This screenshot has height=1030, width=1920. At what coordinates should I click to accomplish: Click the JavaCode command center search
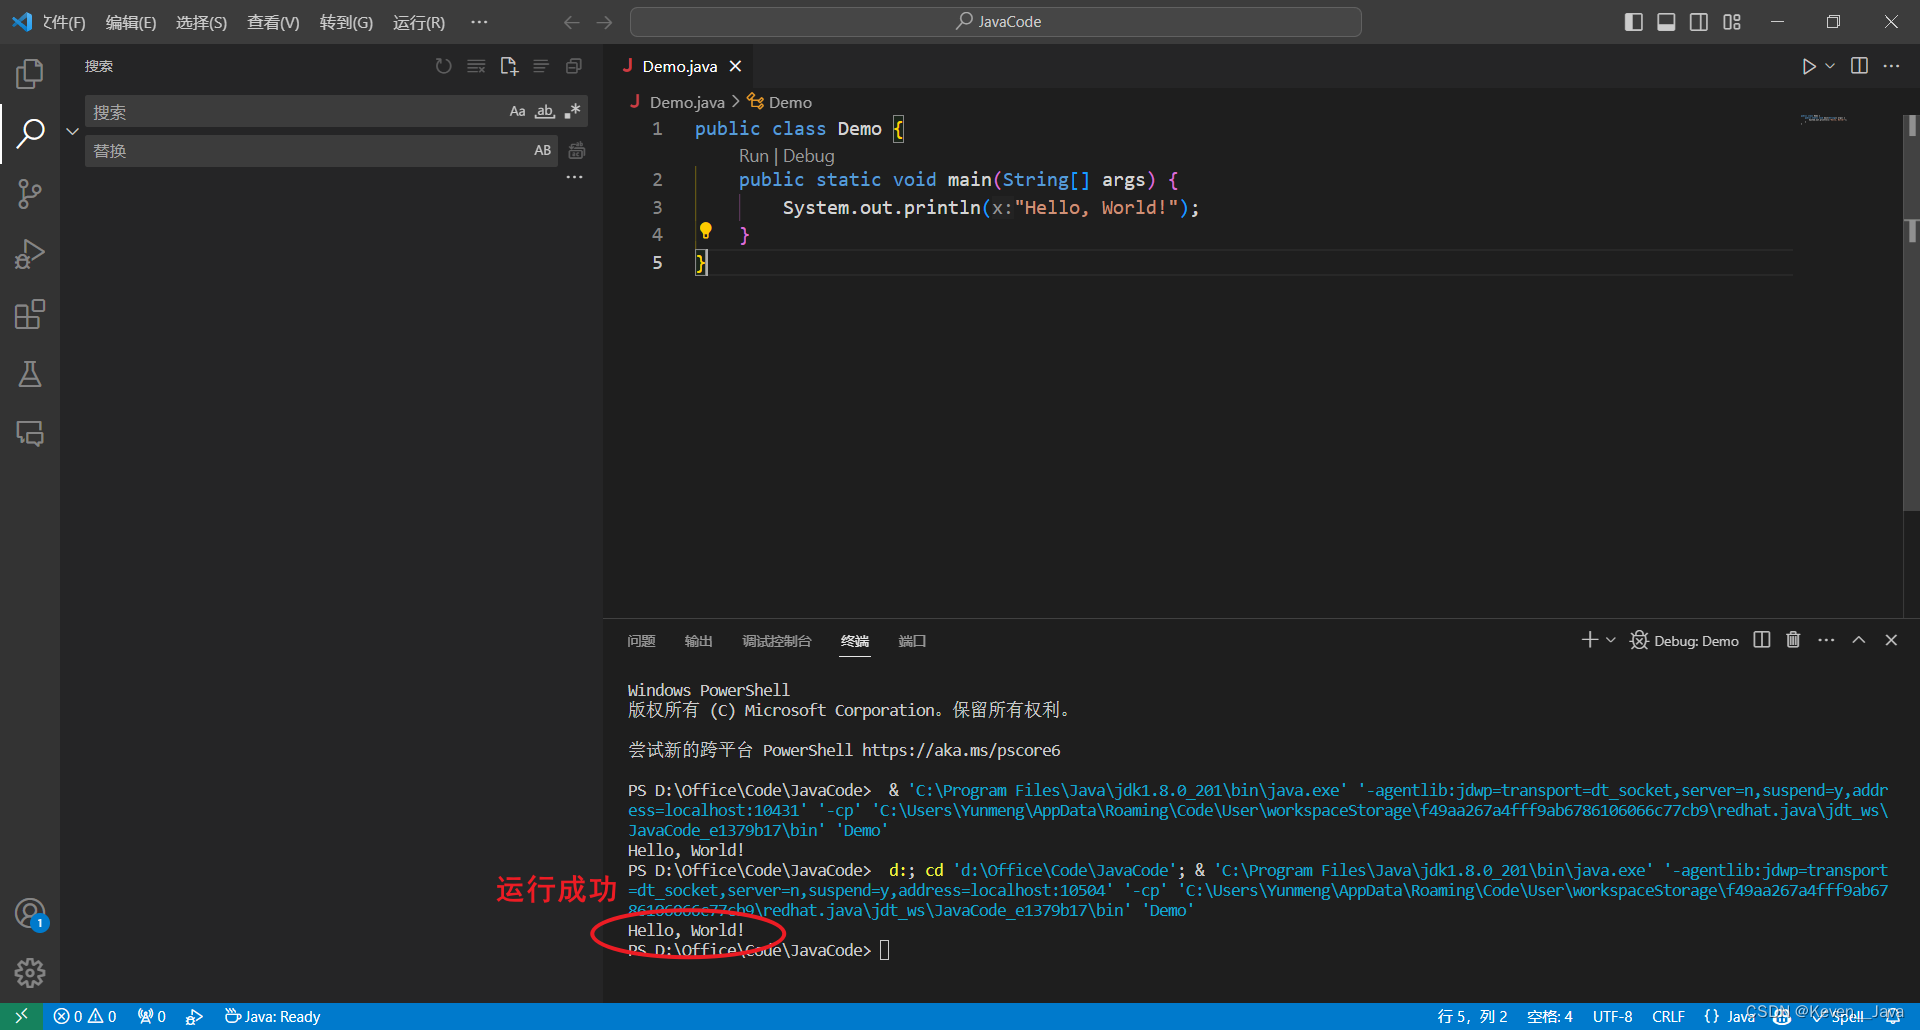pos(996,22)
